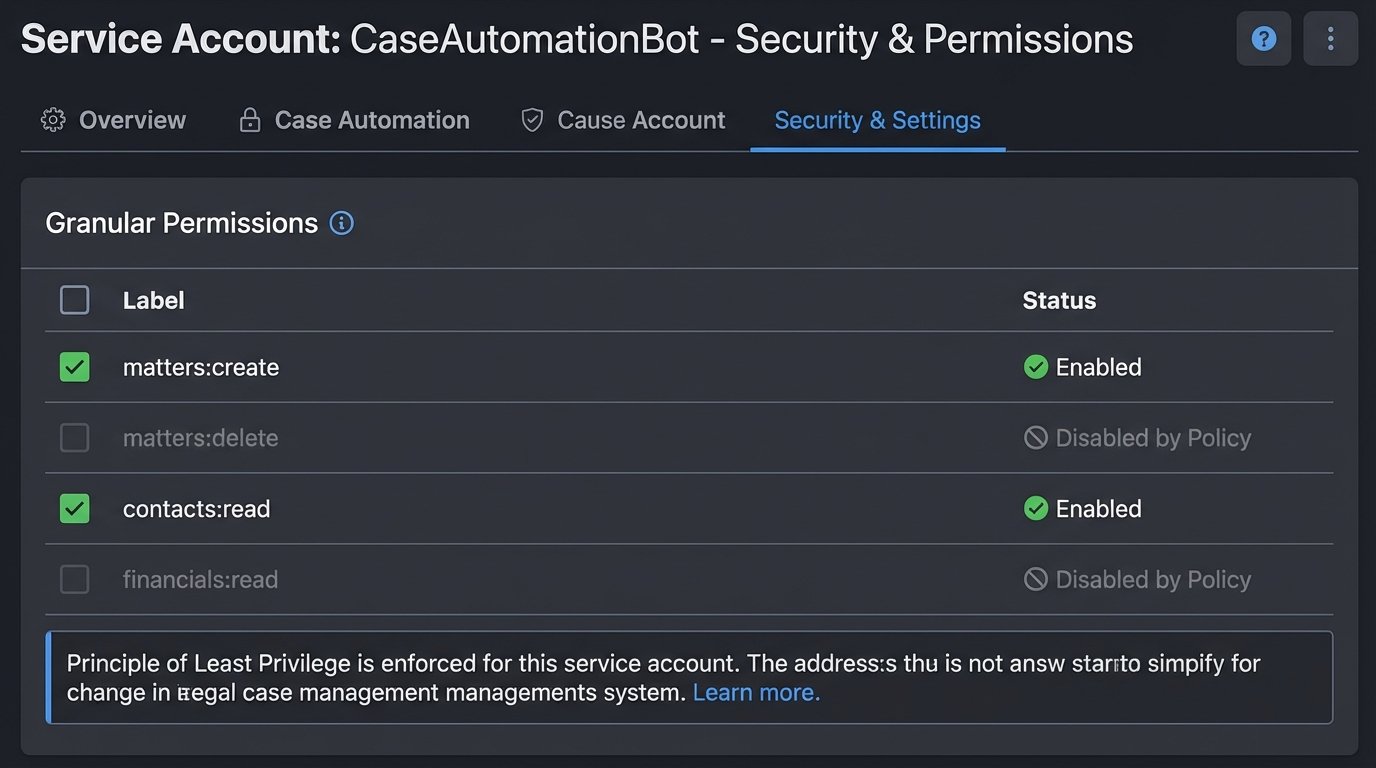Click the Label column header

(x=153, y=299)
